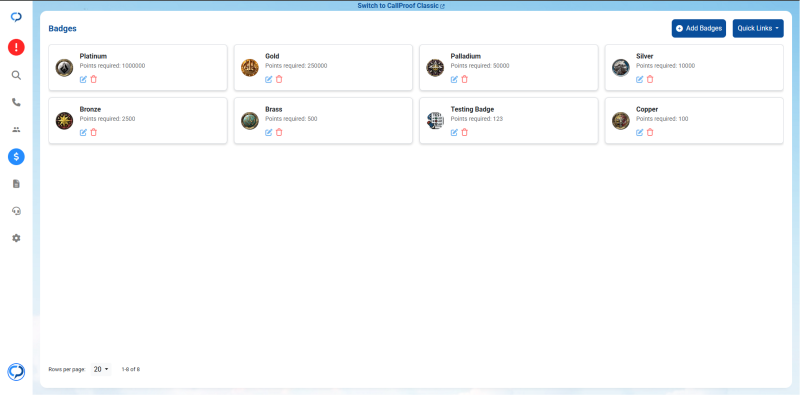Screen dimensions: 800x395
Task: Click the Add Badges button
Action: click(x=698, y=29)
